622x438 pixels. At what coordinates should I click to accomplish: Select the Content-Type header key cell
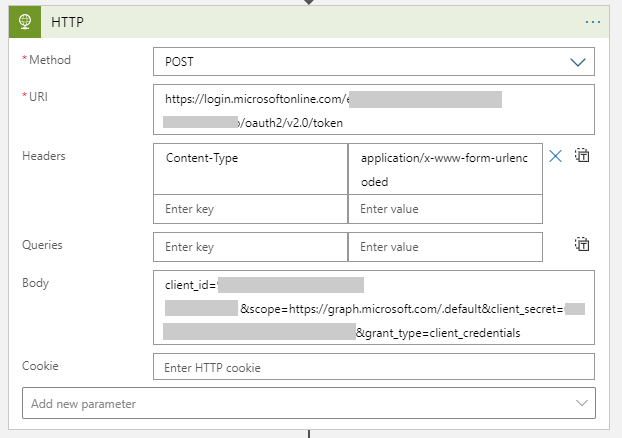(250, 168)
